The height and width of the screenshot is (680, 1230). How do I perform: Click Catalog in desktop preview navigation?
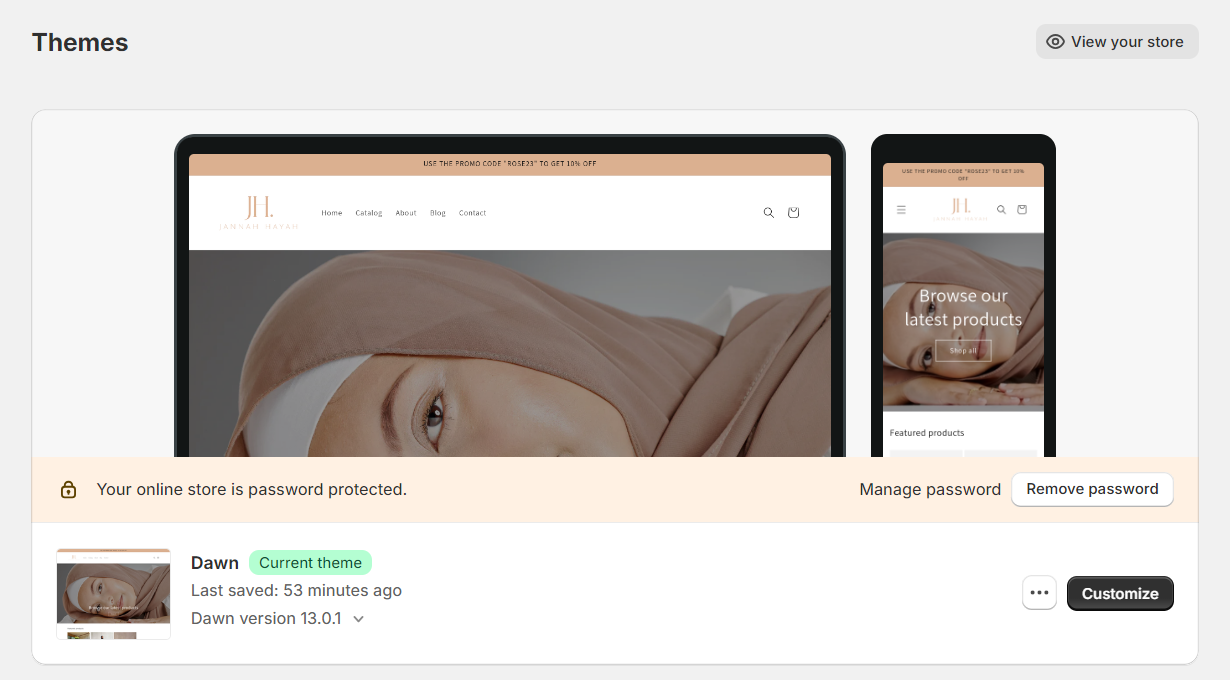click(369, 213)
